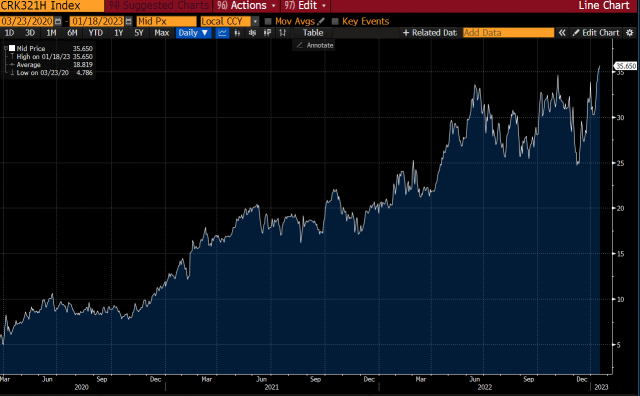This screenshot has height=396, width=640.
Task: Open the 96) Actions dropdown menu
Action: coord(246,6)
